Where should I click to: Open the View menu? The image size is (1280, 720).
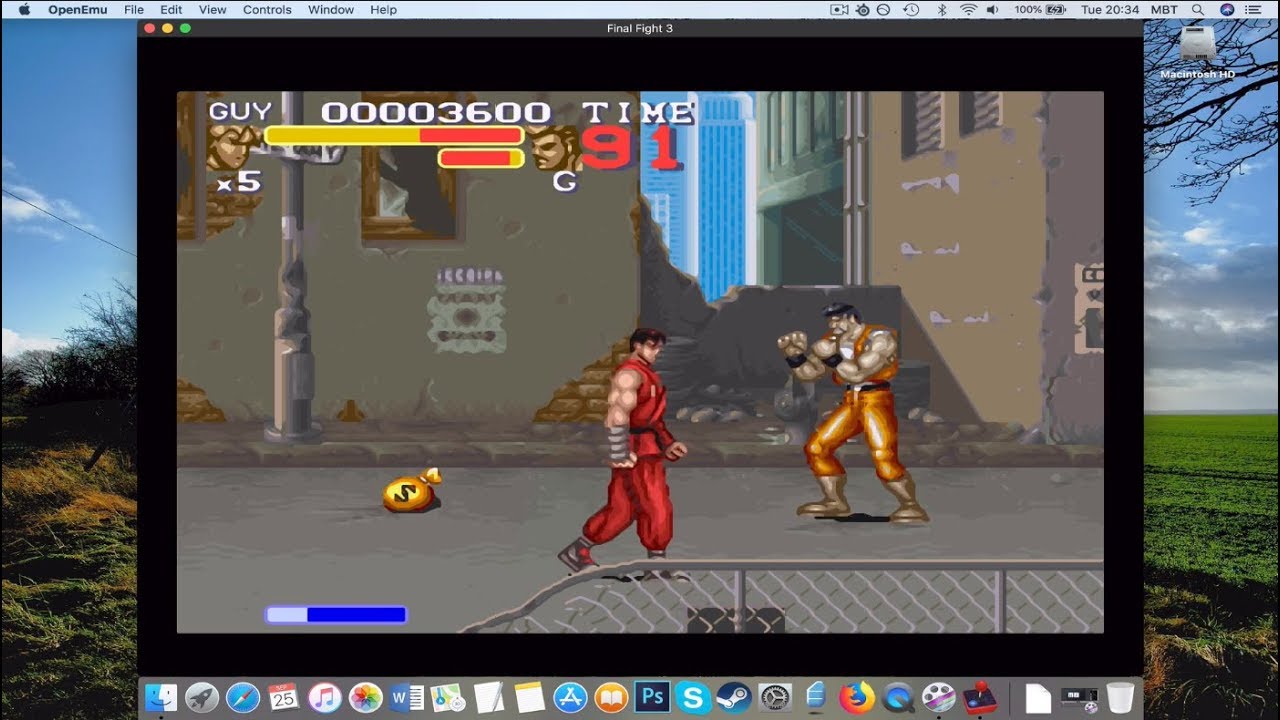pyautogui.click(x=212, y=9)
